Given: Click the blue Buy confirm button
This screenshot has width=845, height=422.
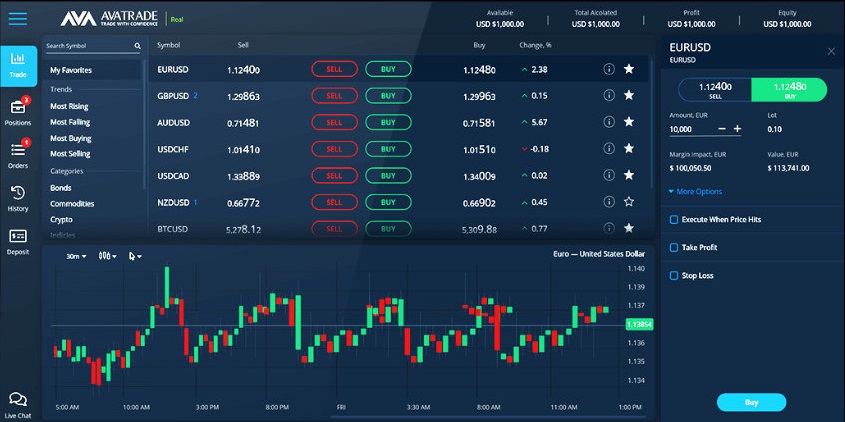Looking at the screenshot, I should pos(751,402).
